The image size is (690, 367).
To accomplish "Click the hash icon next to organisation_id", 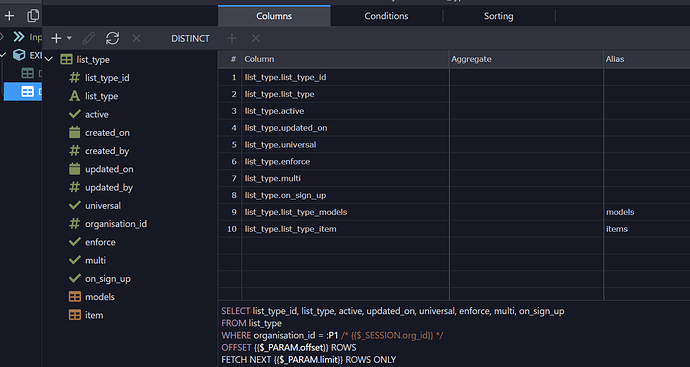I will coord(75,224).
